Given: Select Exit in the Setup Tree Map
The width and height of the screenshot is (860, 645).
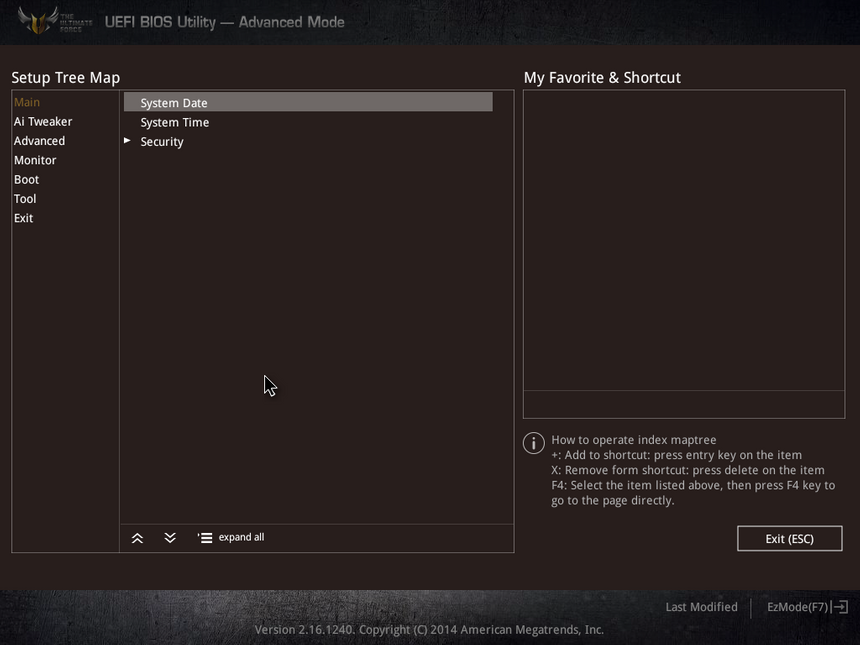Looking at the screenshot, I should (23, 218).
